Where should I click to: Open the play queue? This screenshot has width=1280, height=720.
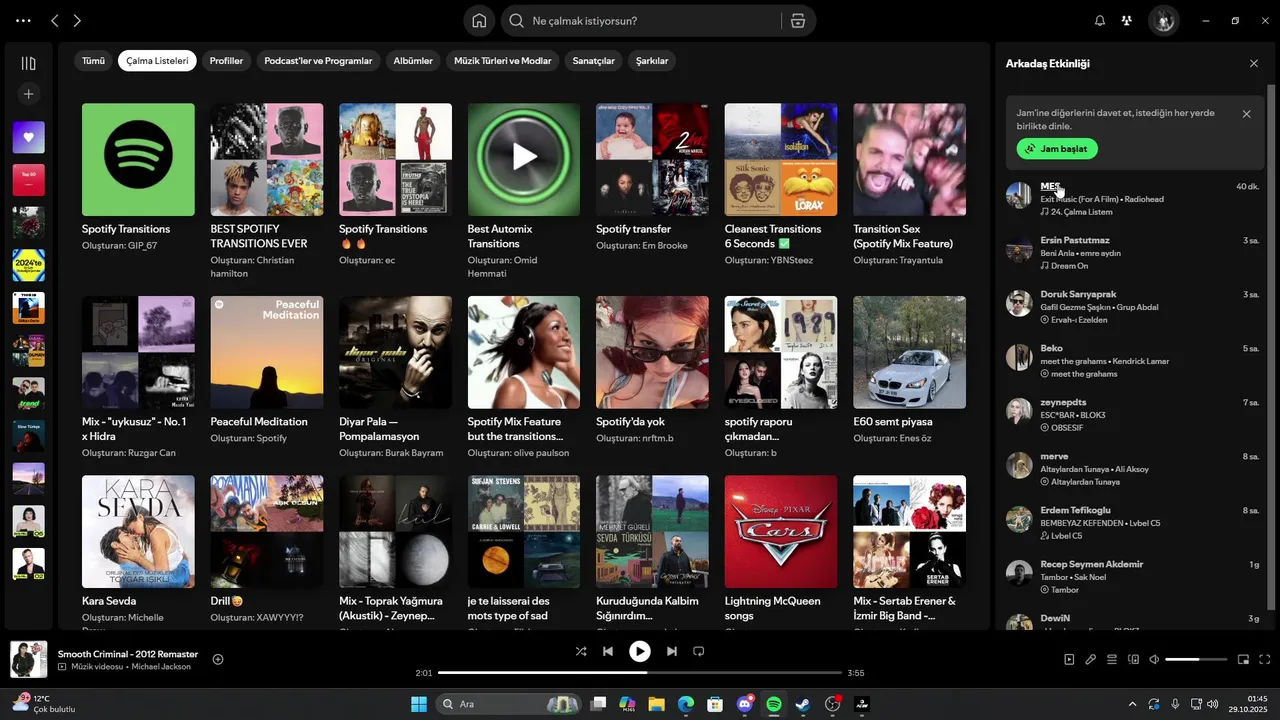(1111, 660)
